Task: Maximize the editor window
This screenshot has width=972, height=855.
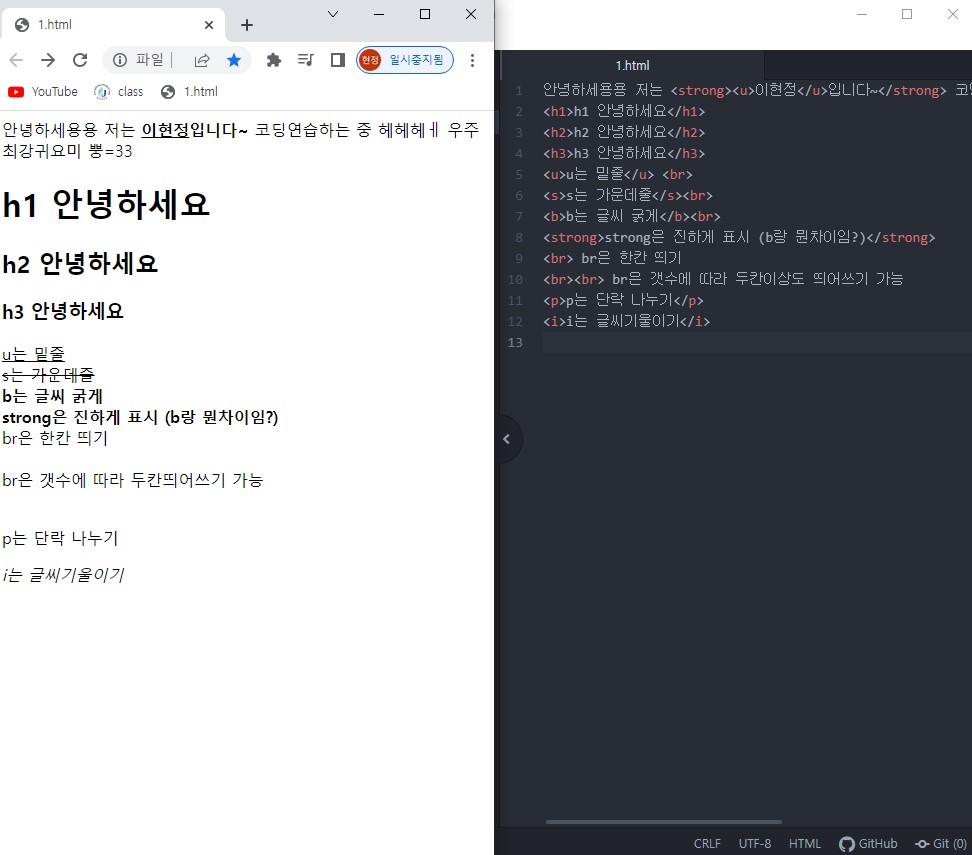Action: 907,14
